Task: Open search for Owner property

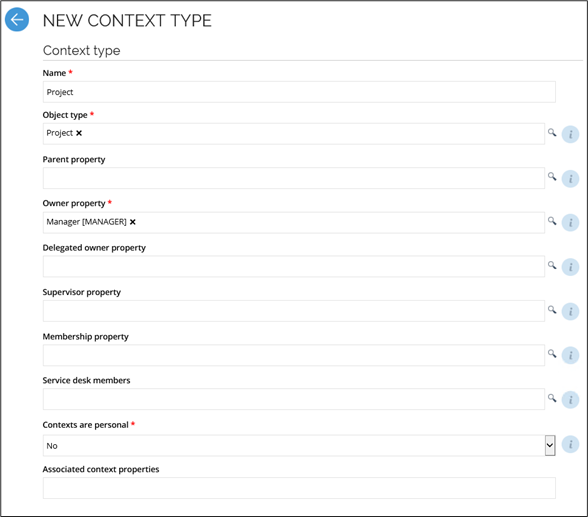Action: click(x=552, y=220)
